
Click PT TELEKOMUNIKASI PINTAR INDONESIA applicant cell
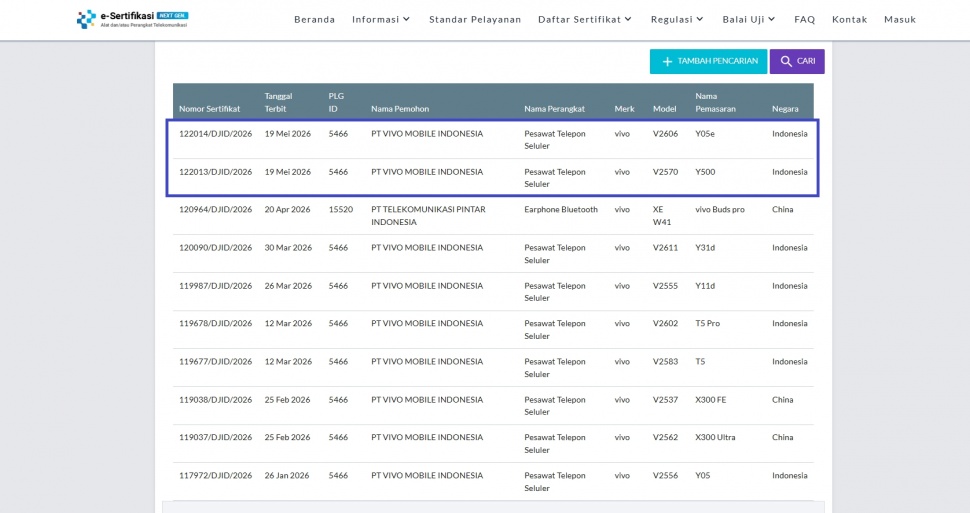click(428, 216)
